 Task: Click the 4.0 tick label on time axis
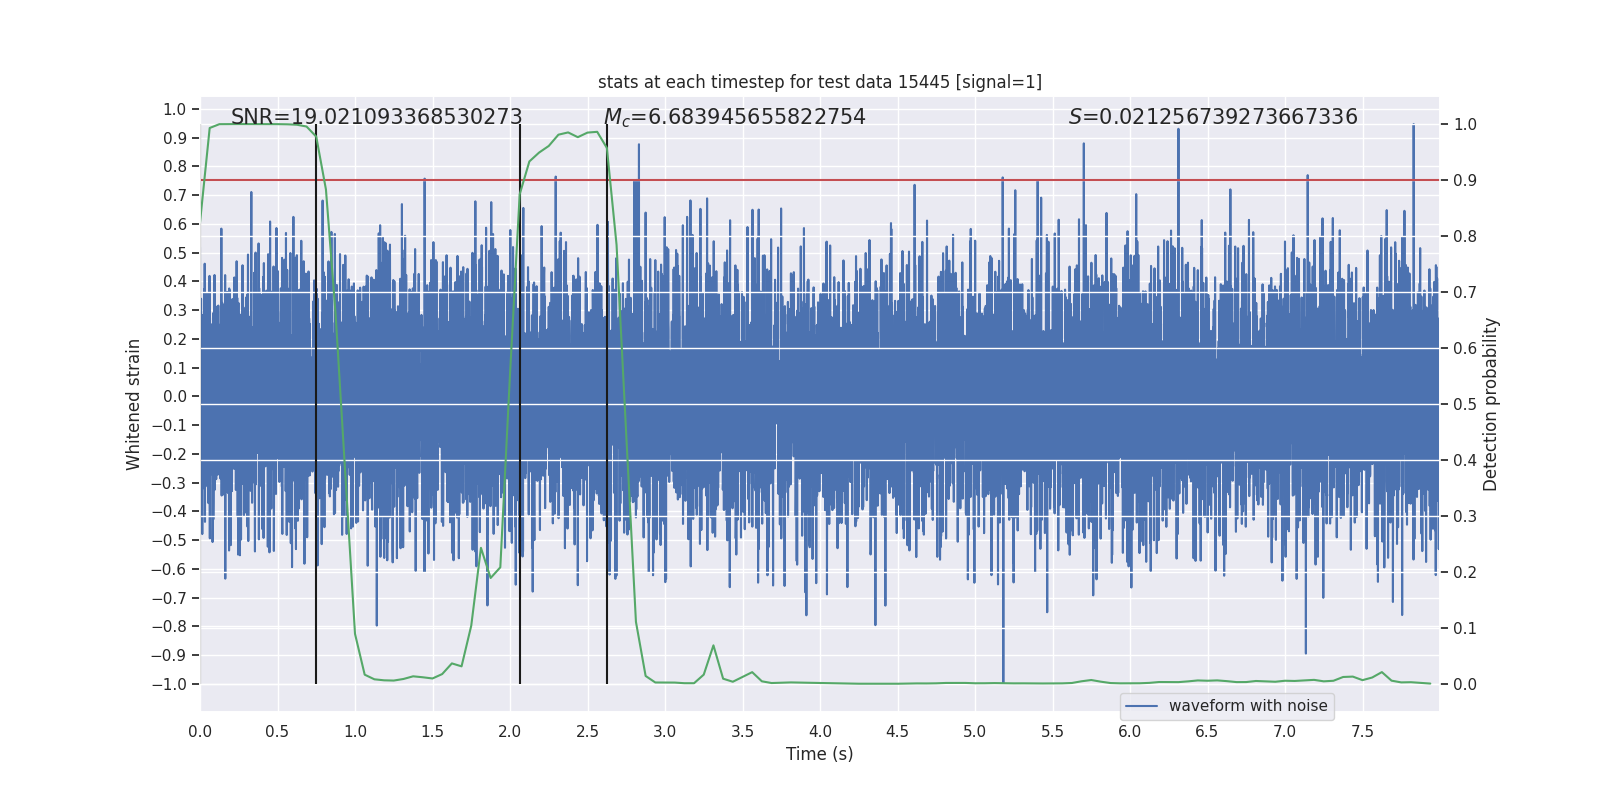pyautogui.click(x=820, y=732)
